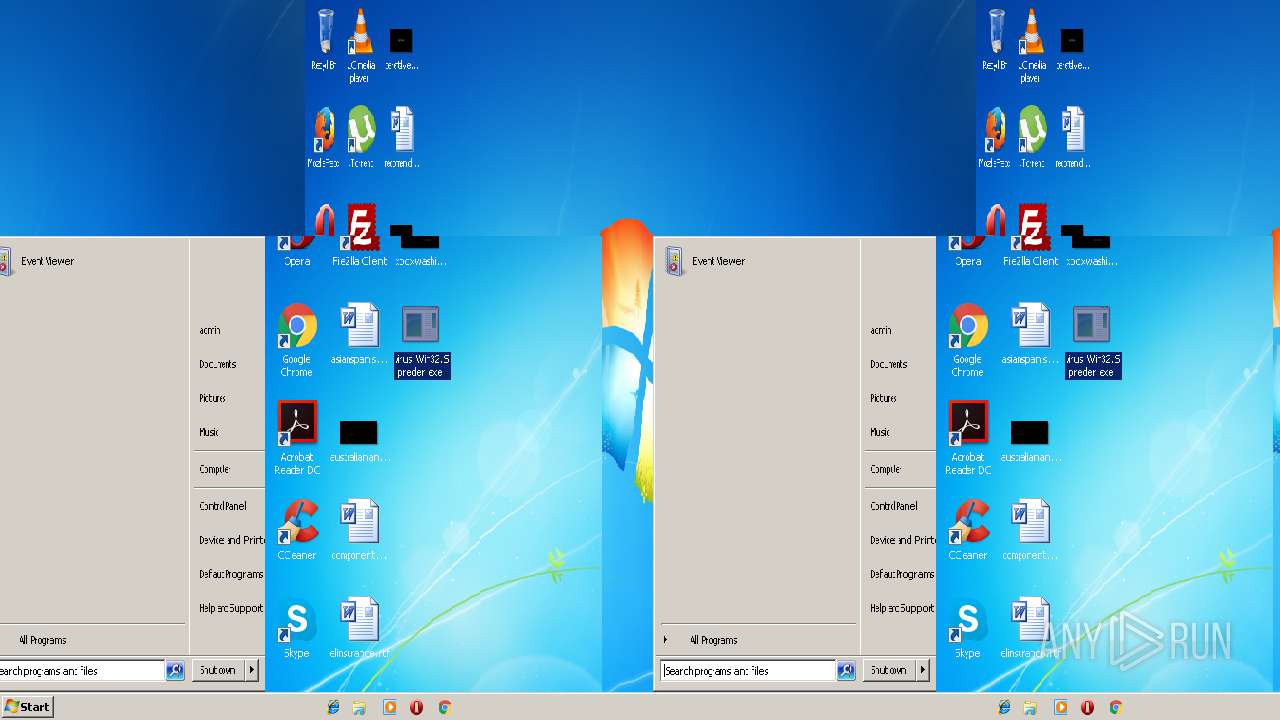Click Shut down in the left Start menu
This screenshot has height=720, width=1280.
point(218,670)
